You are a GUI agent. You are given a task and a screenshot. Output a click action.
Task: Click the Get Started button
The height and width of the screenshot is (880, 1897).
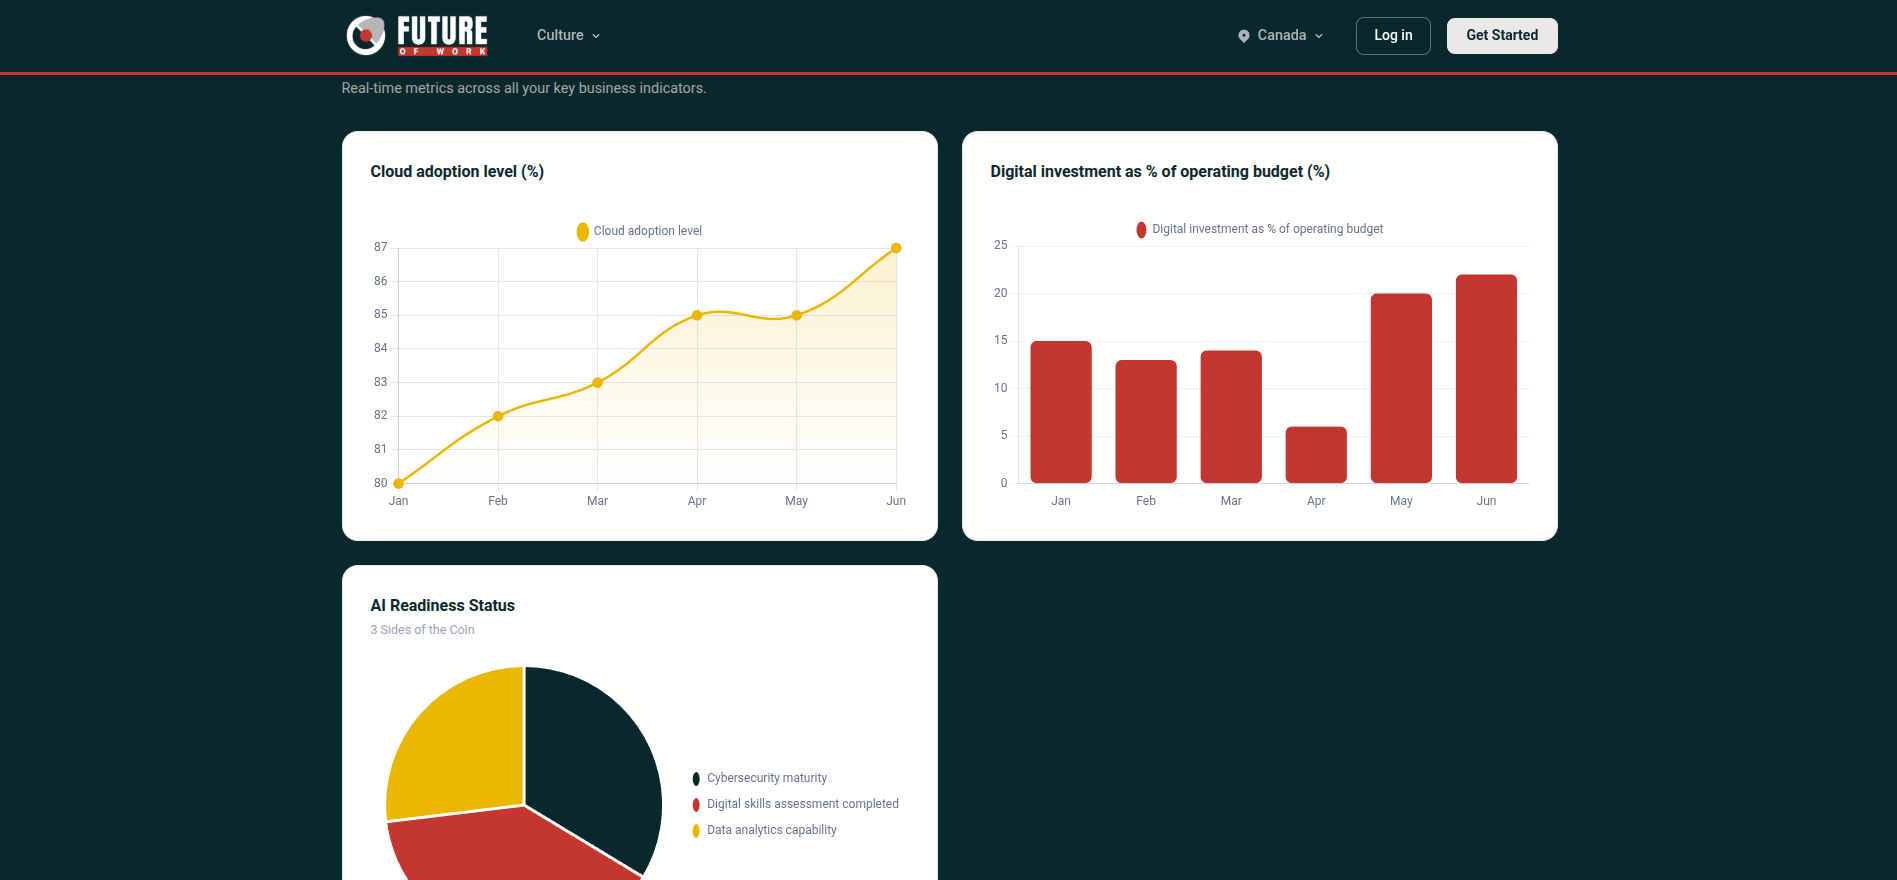point(1502,35)
